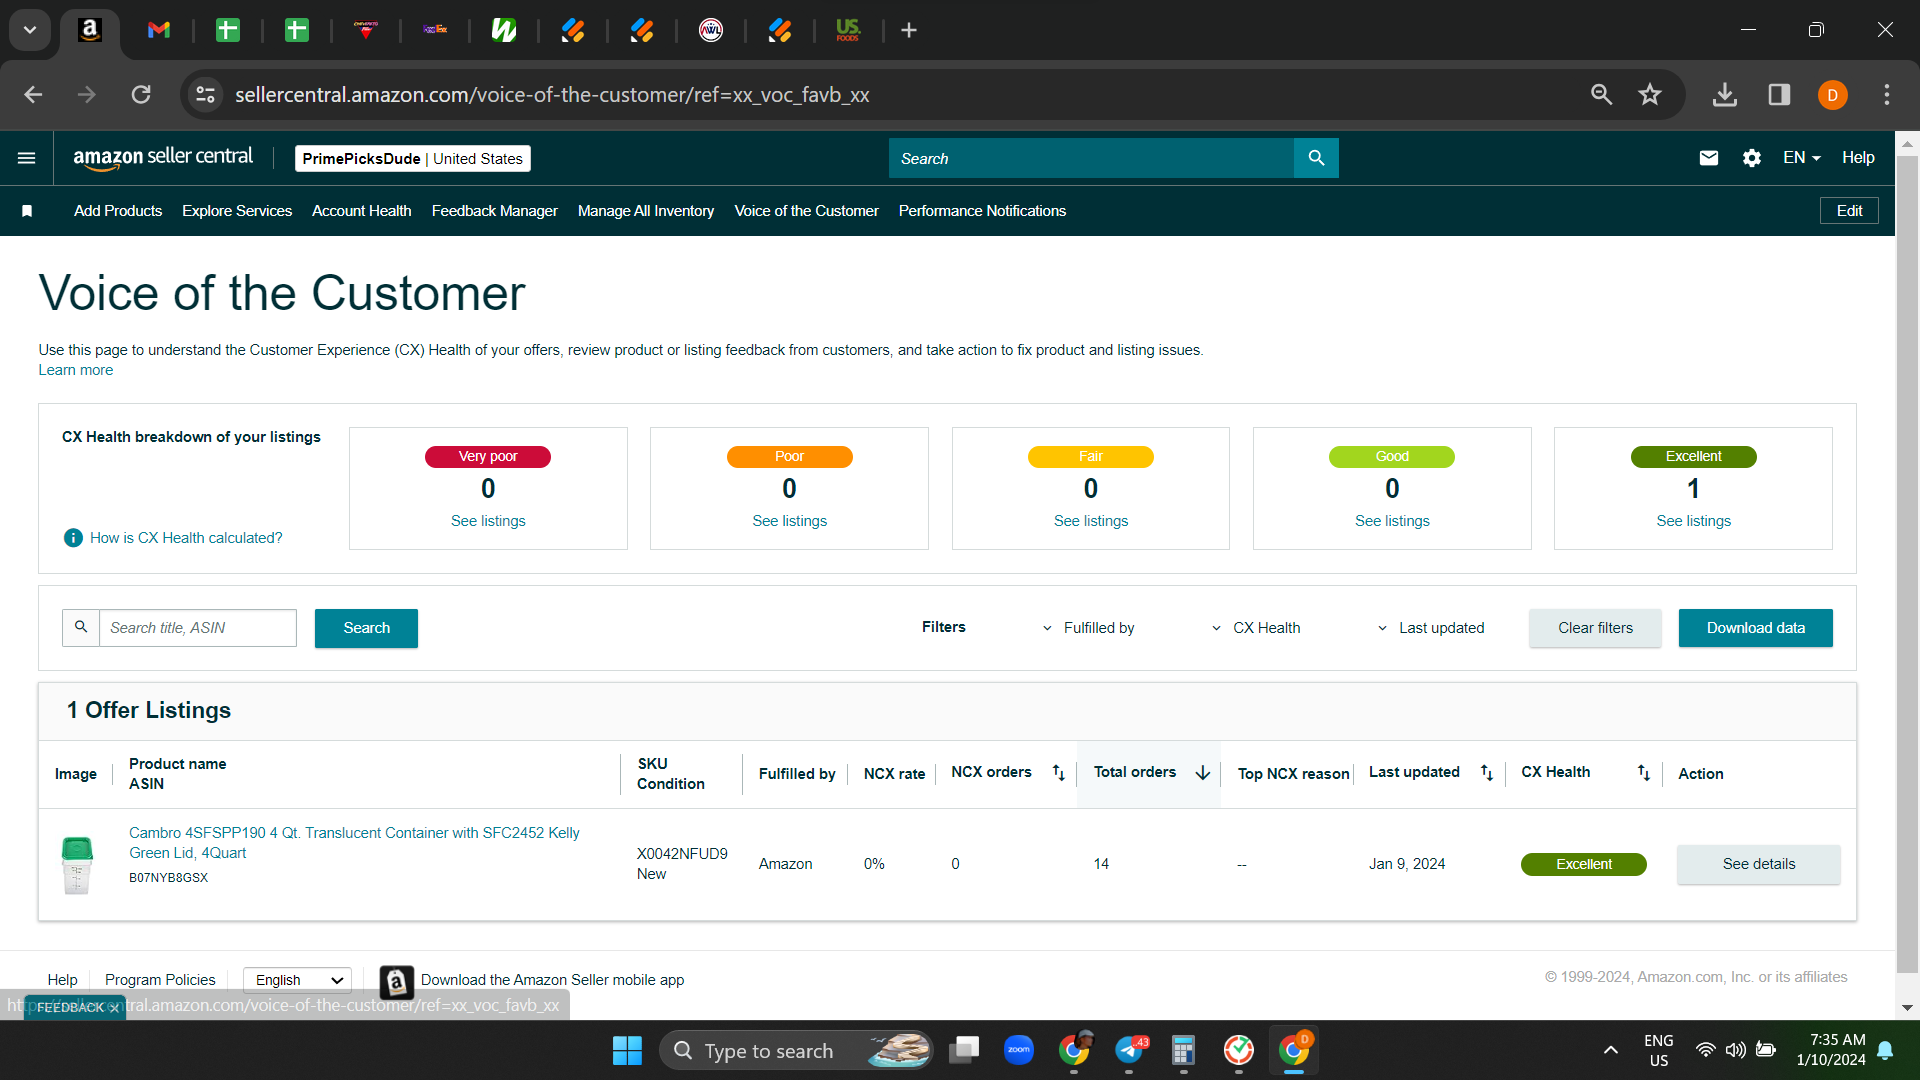Open the Windows notification bell
Viewport: 1920px width, 1080px height.
(x=1886, y=1050)
